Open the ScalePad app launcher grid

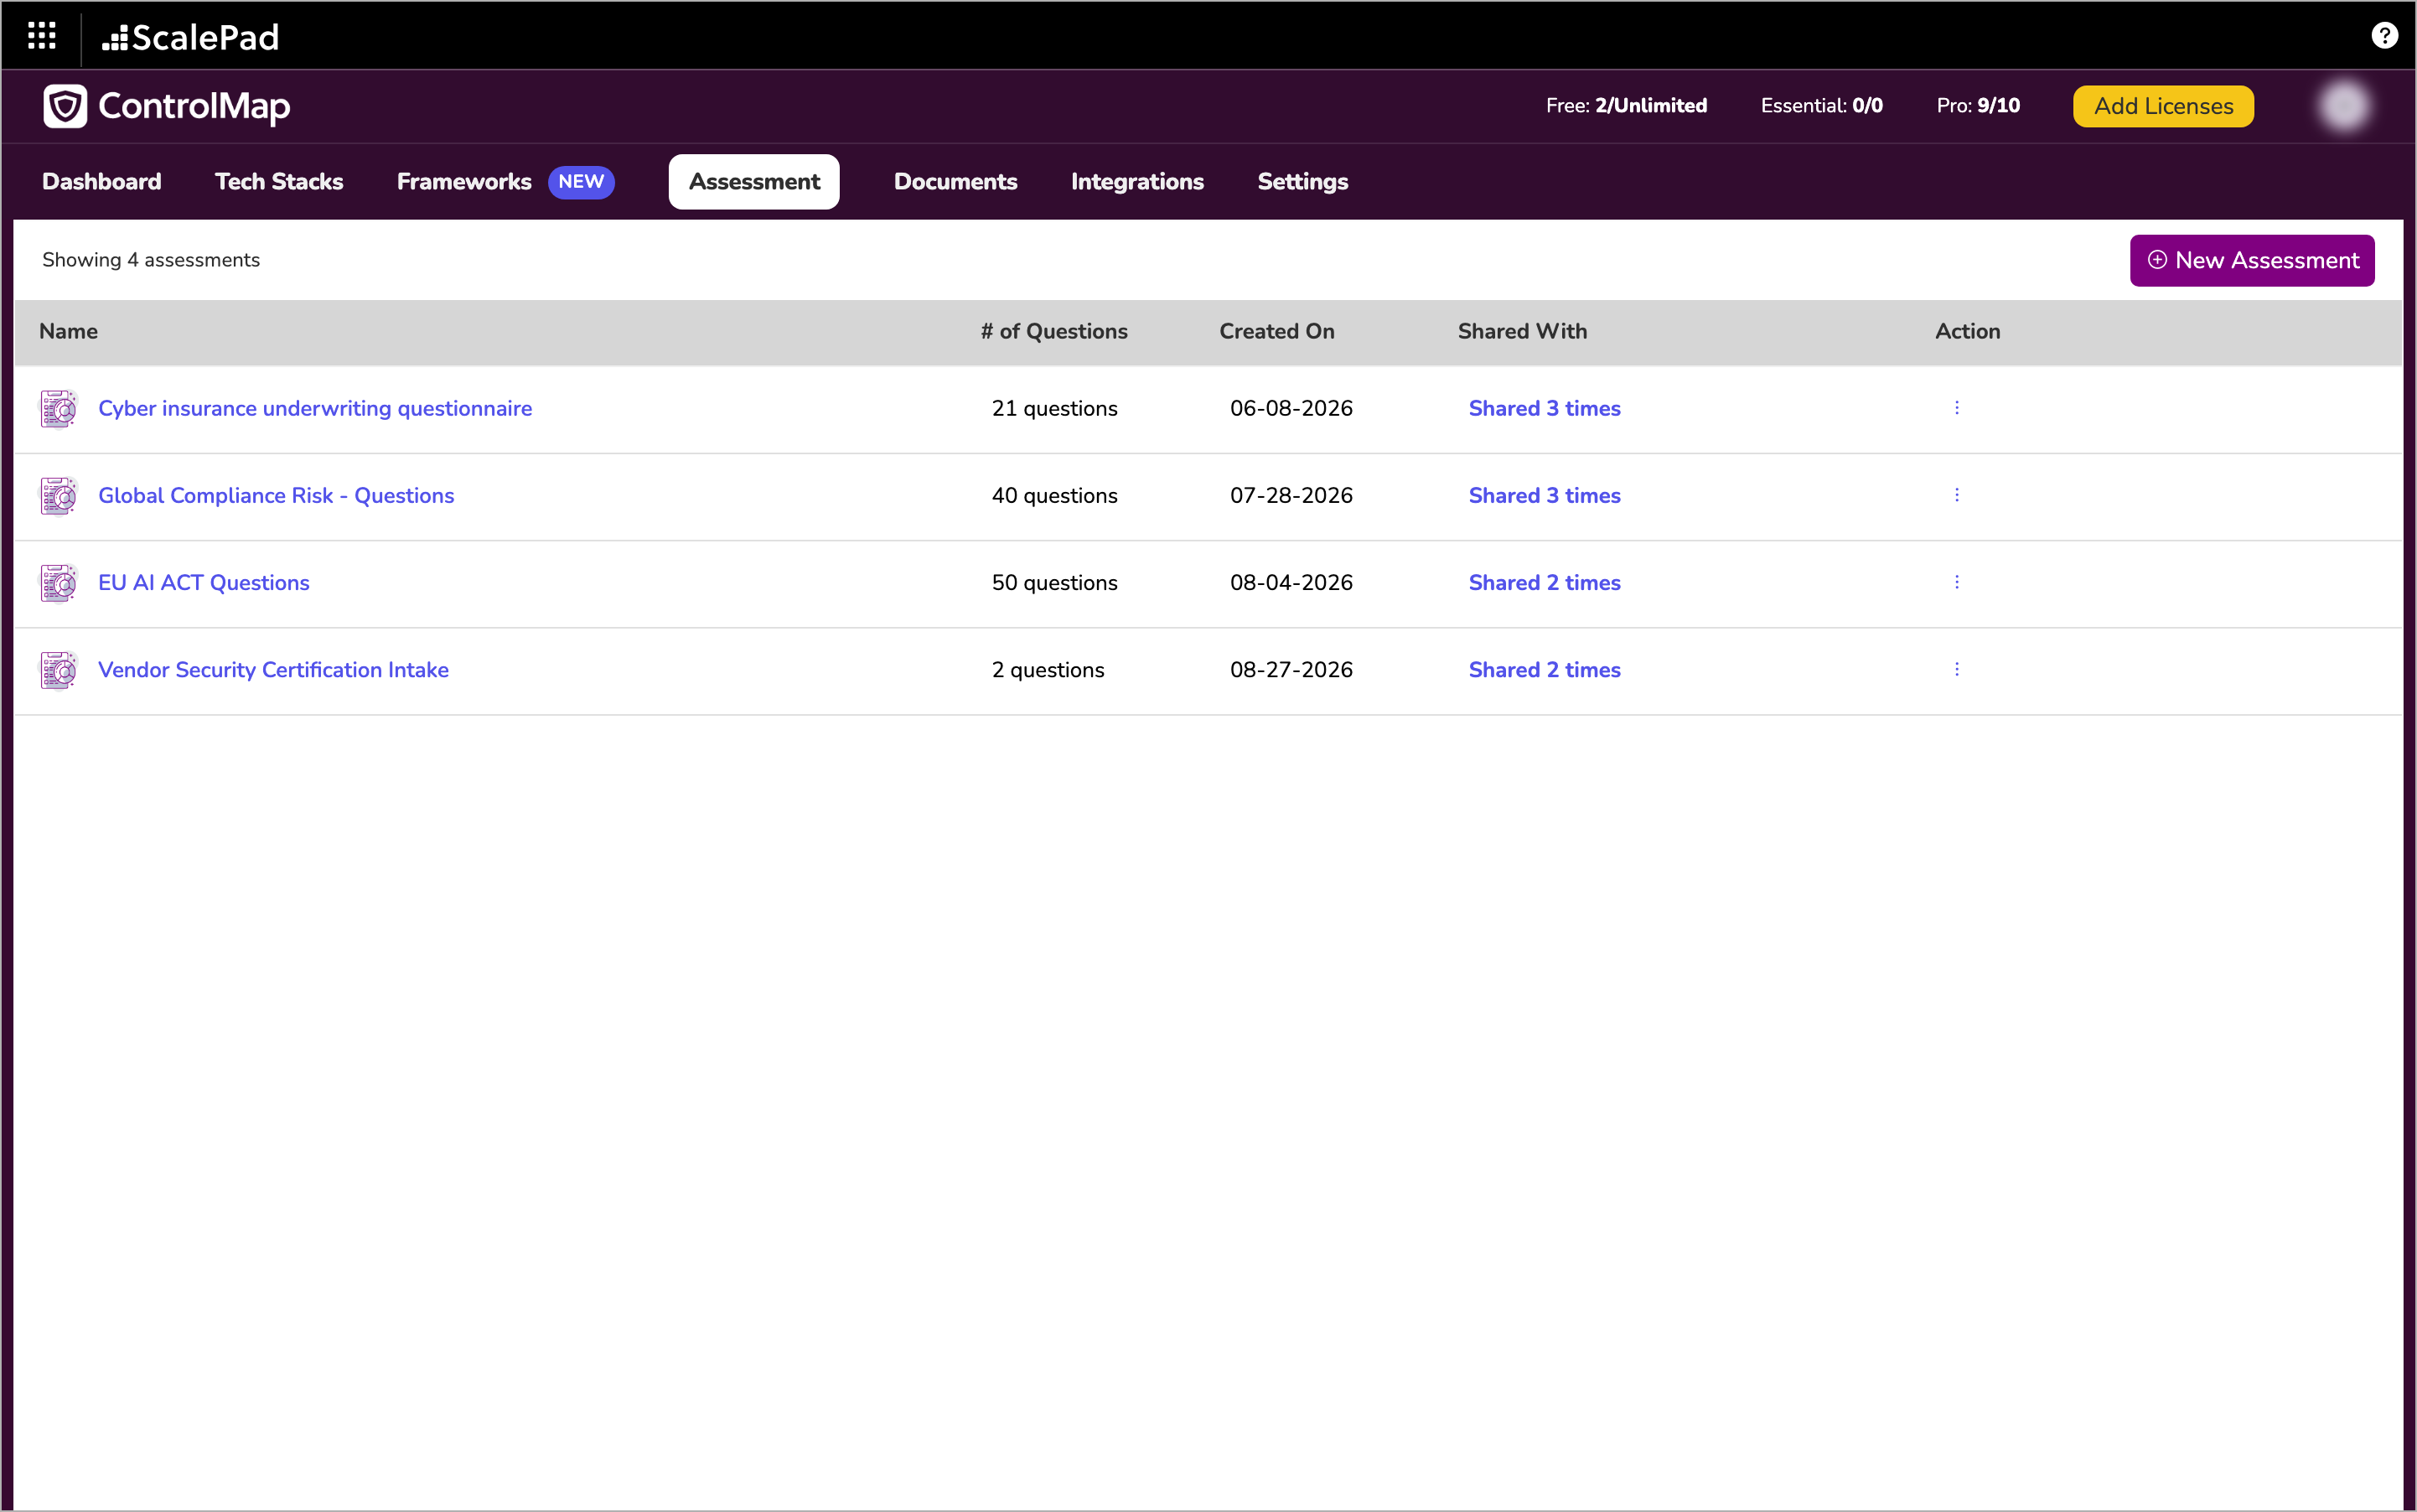click(x=41, y=36)
